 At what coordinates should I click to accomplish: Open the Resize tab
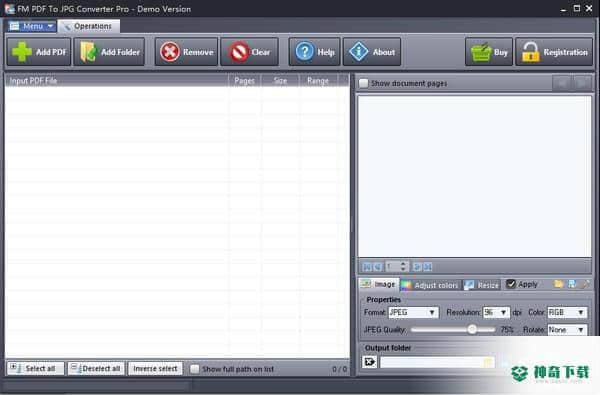(481, 285)
